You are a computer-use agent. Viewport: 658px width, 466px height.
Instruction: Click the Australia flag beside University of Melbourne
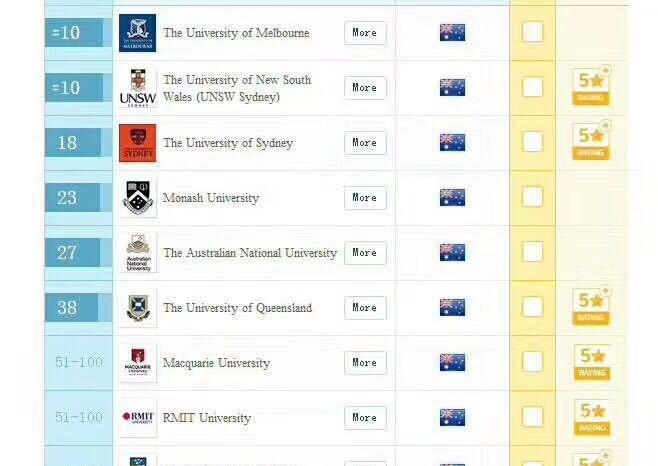click(452, 33)
